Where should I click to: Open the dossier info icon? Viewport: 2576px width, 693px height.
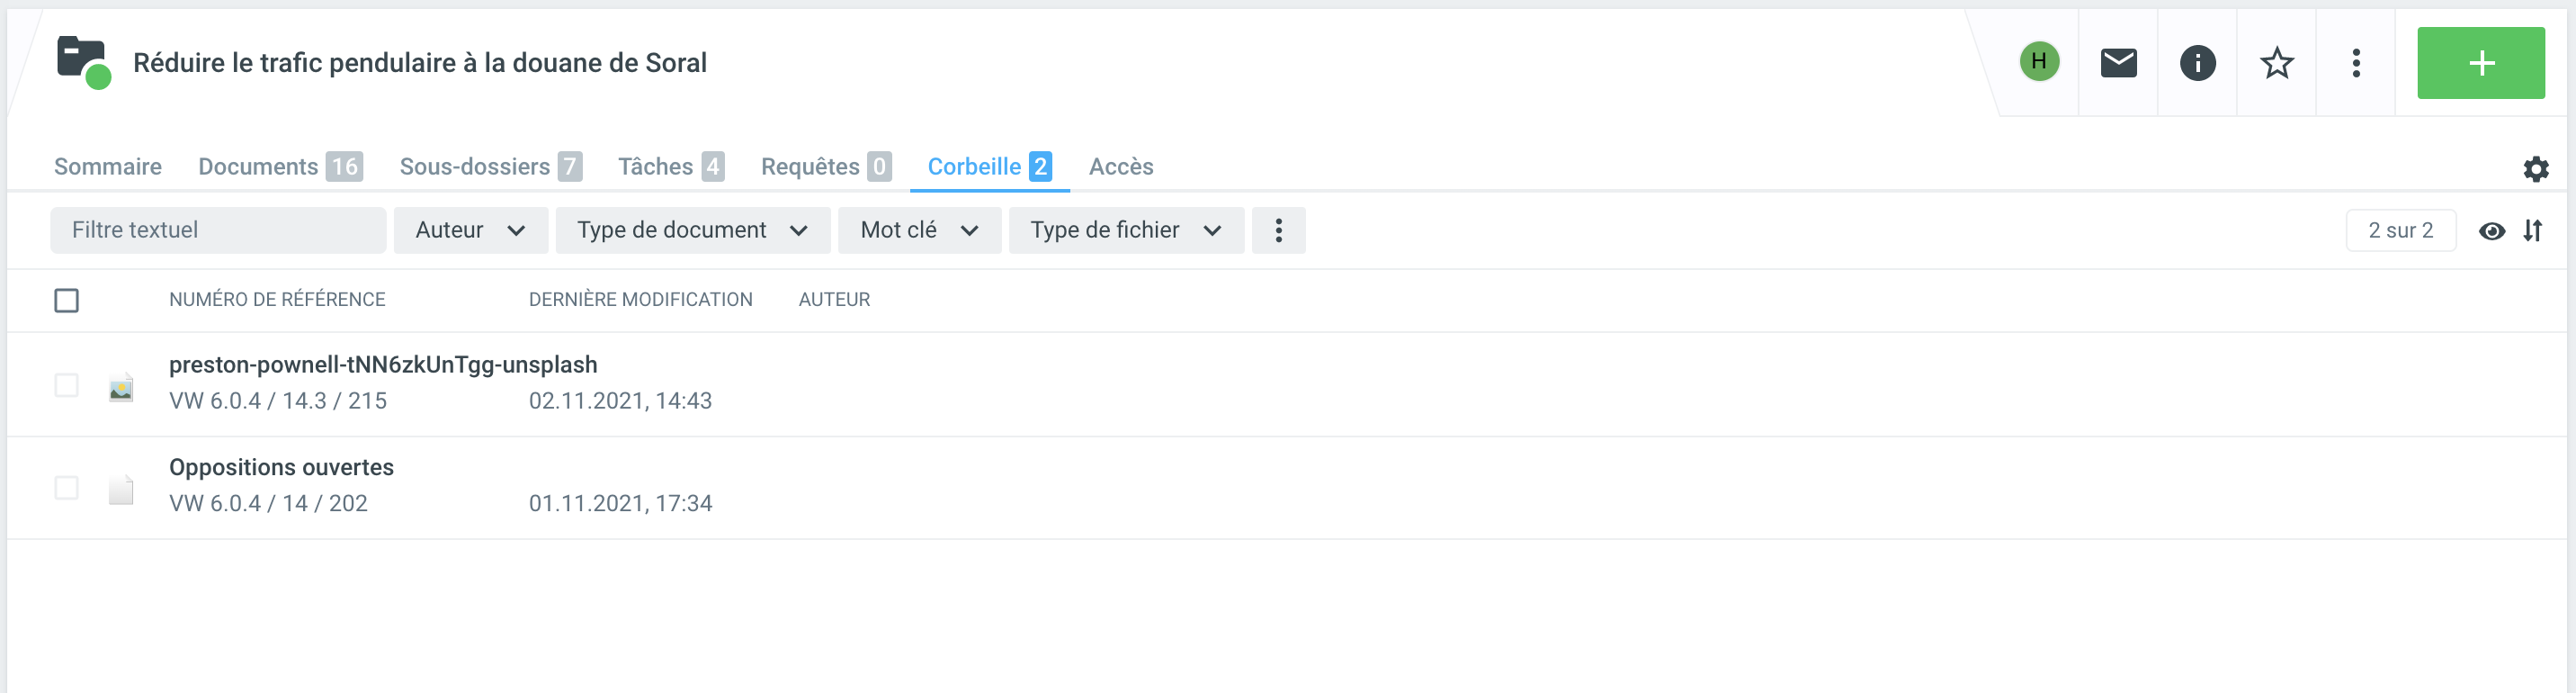(x=2197, y=63)
